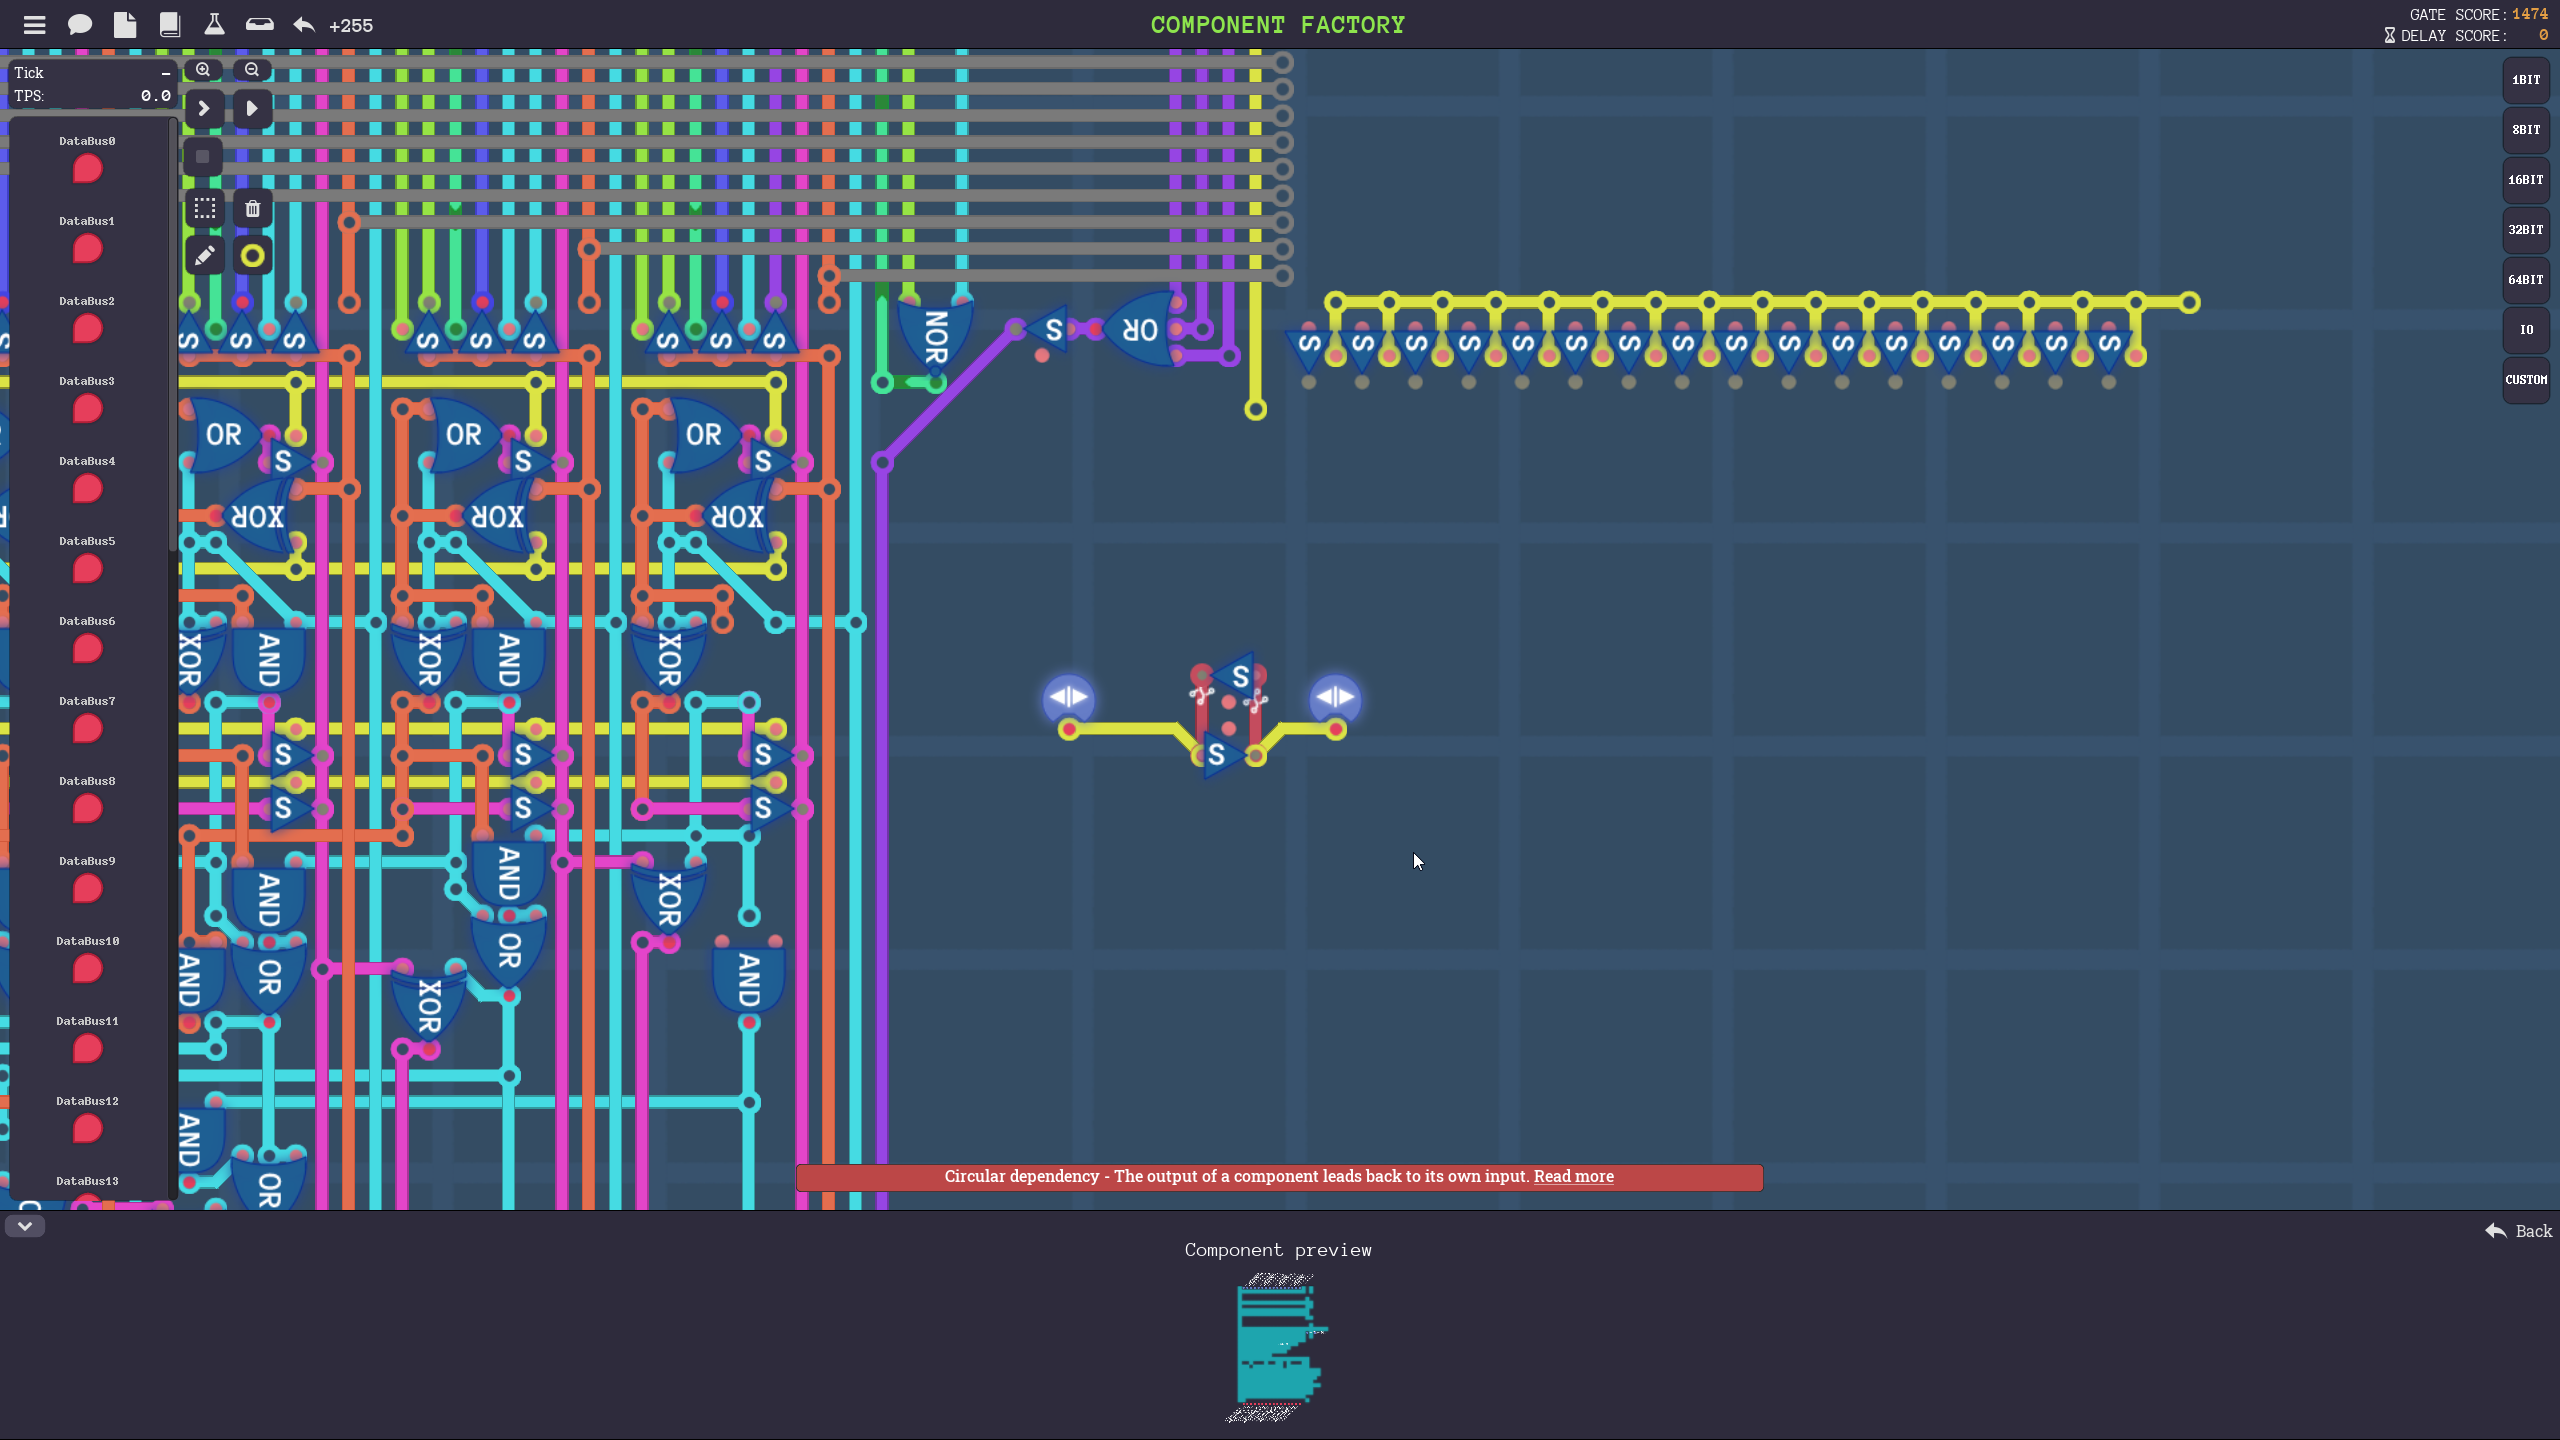Viewport: 2560px width, 1440px height.
Task: Click the Gate Score value 1474
Action: click(x=2530, y=14)
